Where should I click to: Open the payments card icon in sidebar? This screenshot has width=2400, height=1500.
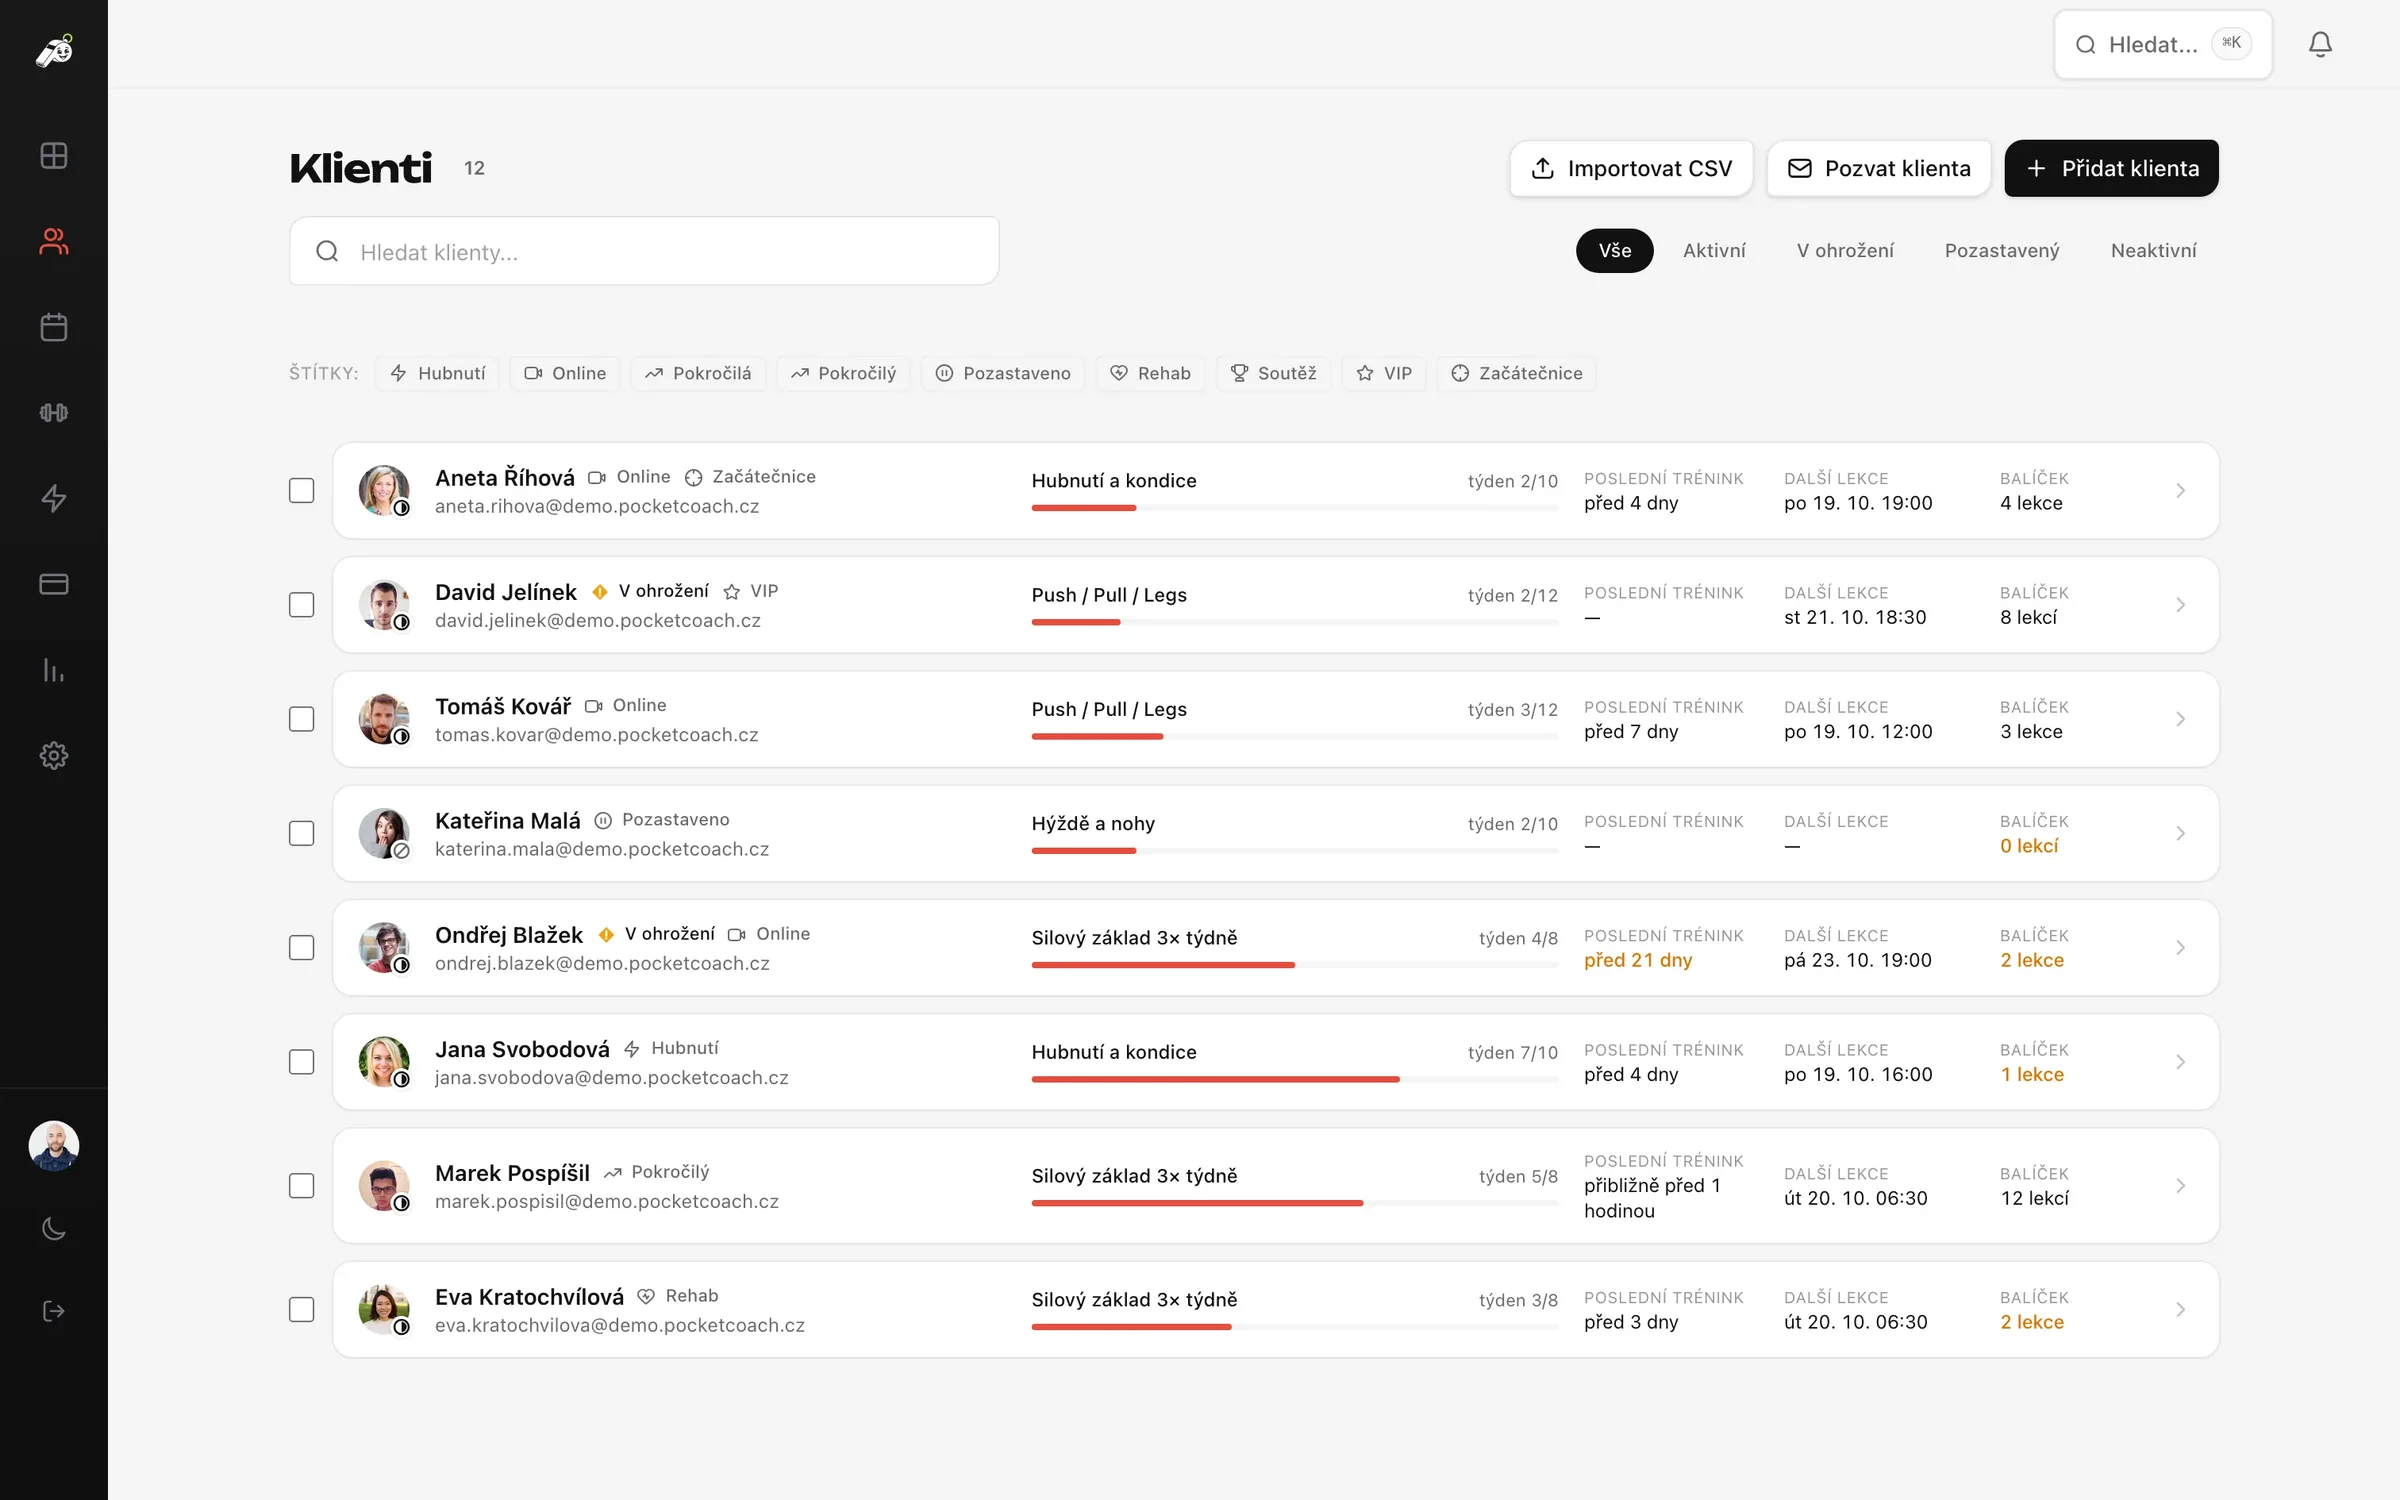(x=54, y=584)
